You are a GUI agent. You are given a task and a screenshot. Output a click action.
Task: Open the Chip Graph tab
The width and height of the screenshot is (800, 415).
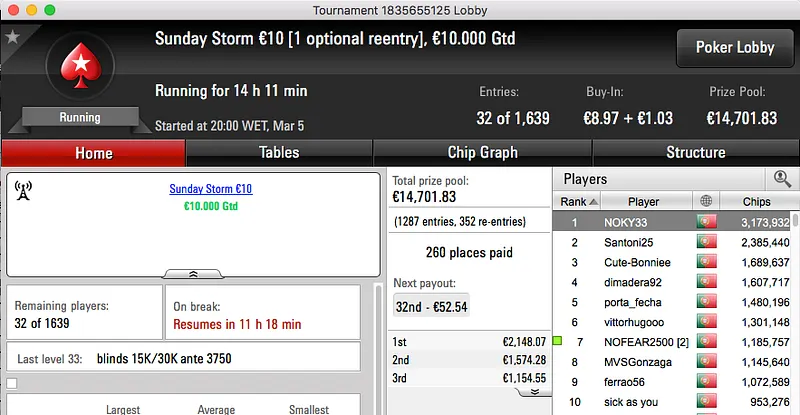coord(482,153)
